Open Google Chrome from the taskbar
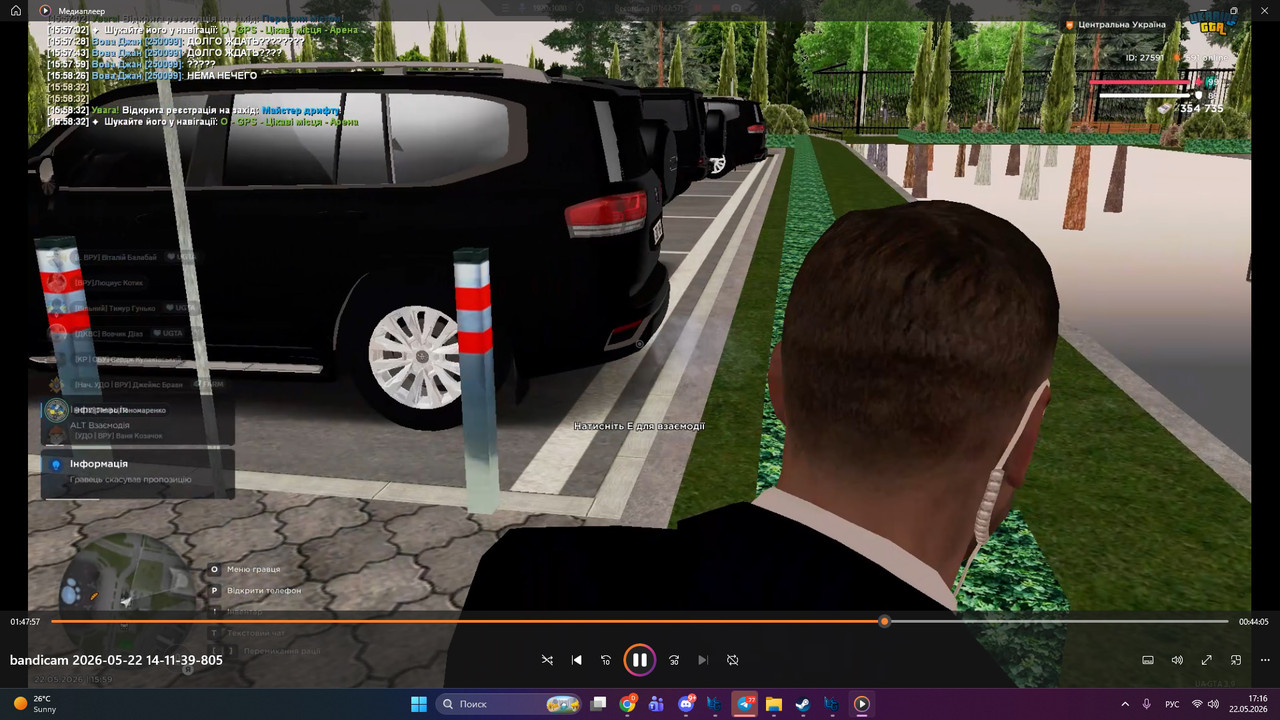The image size is (1280, 720). click(x=628, y=704)
